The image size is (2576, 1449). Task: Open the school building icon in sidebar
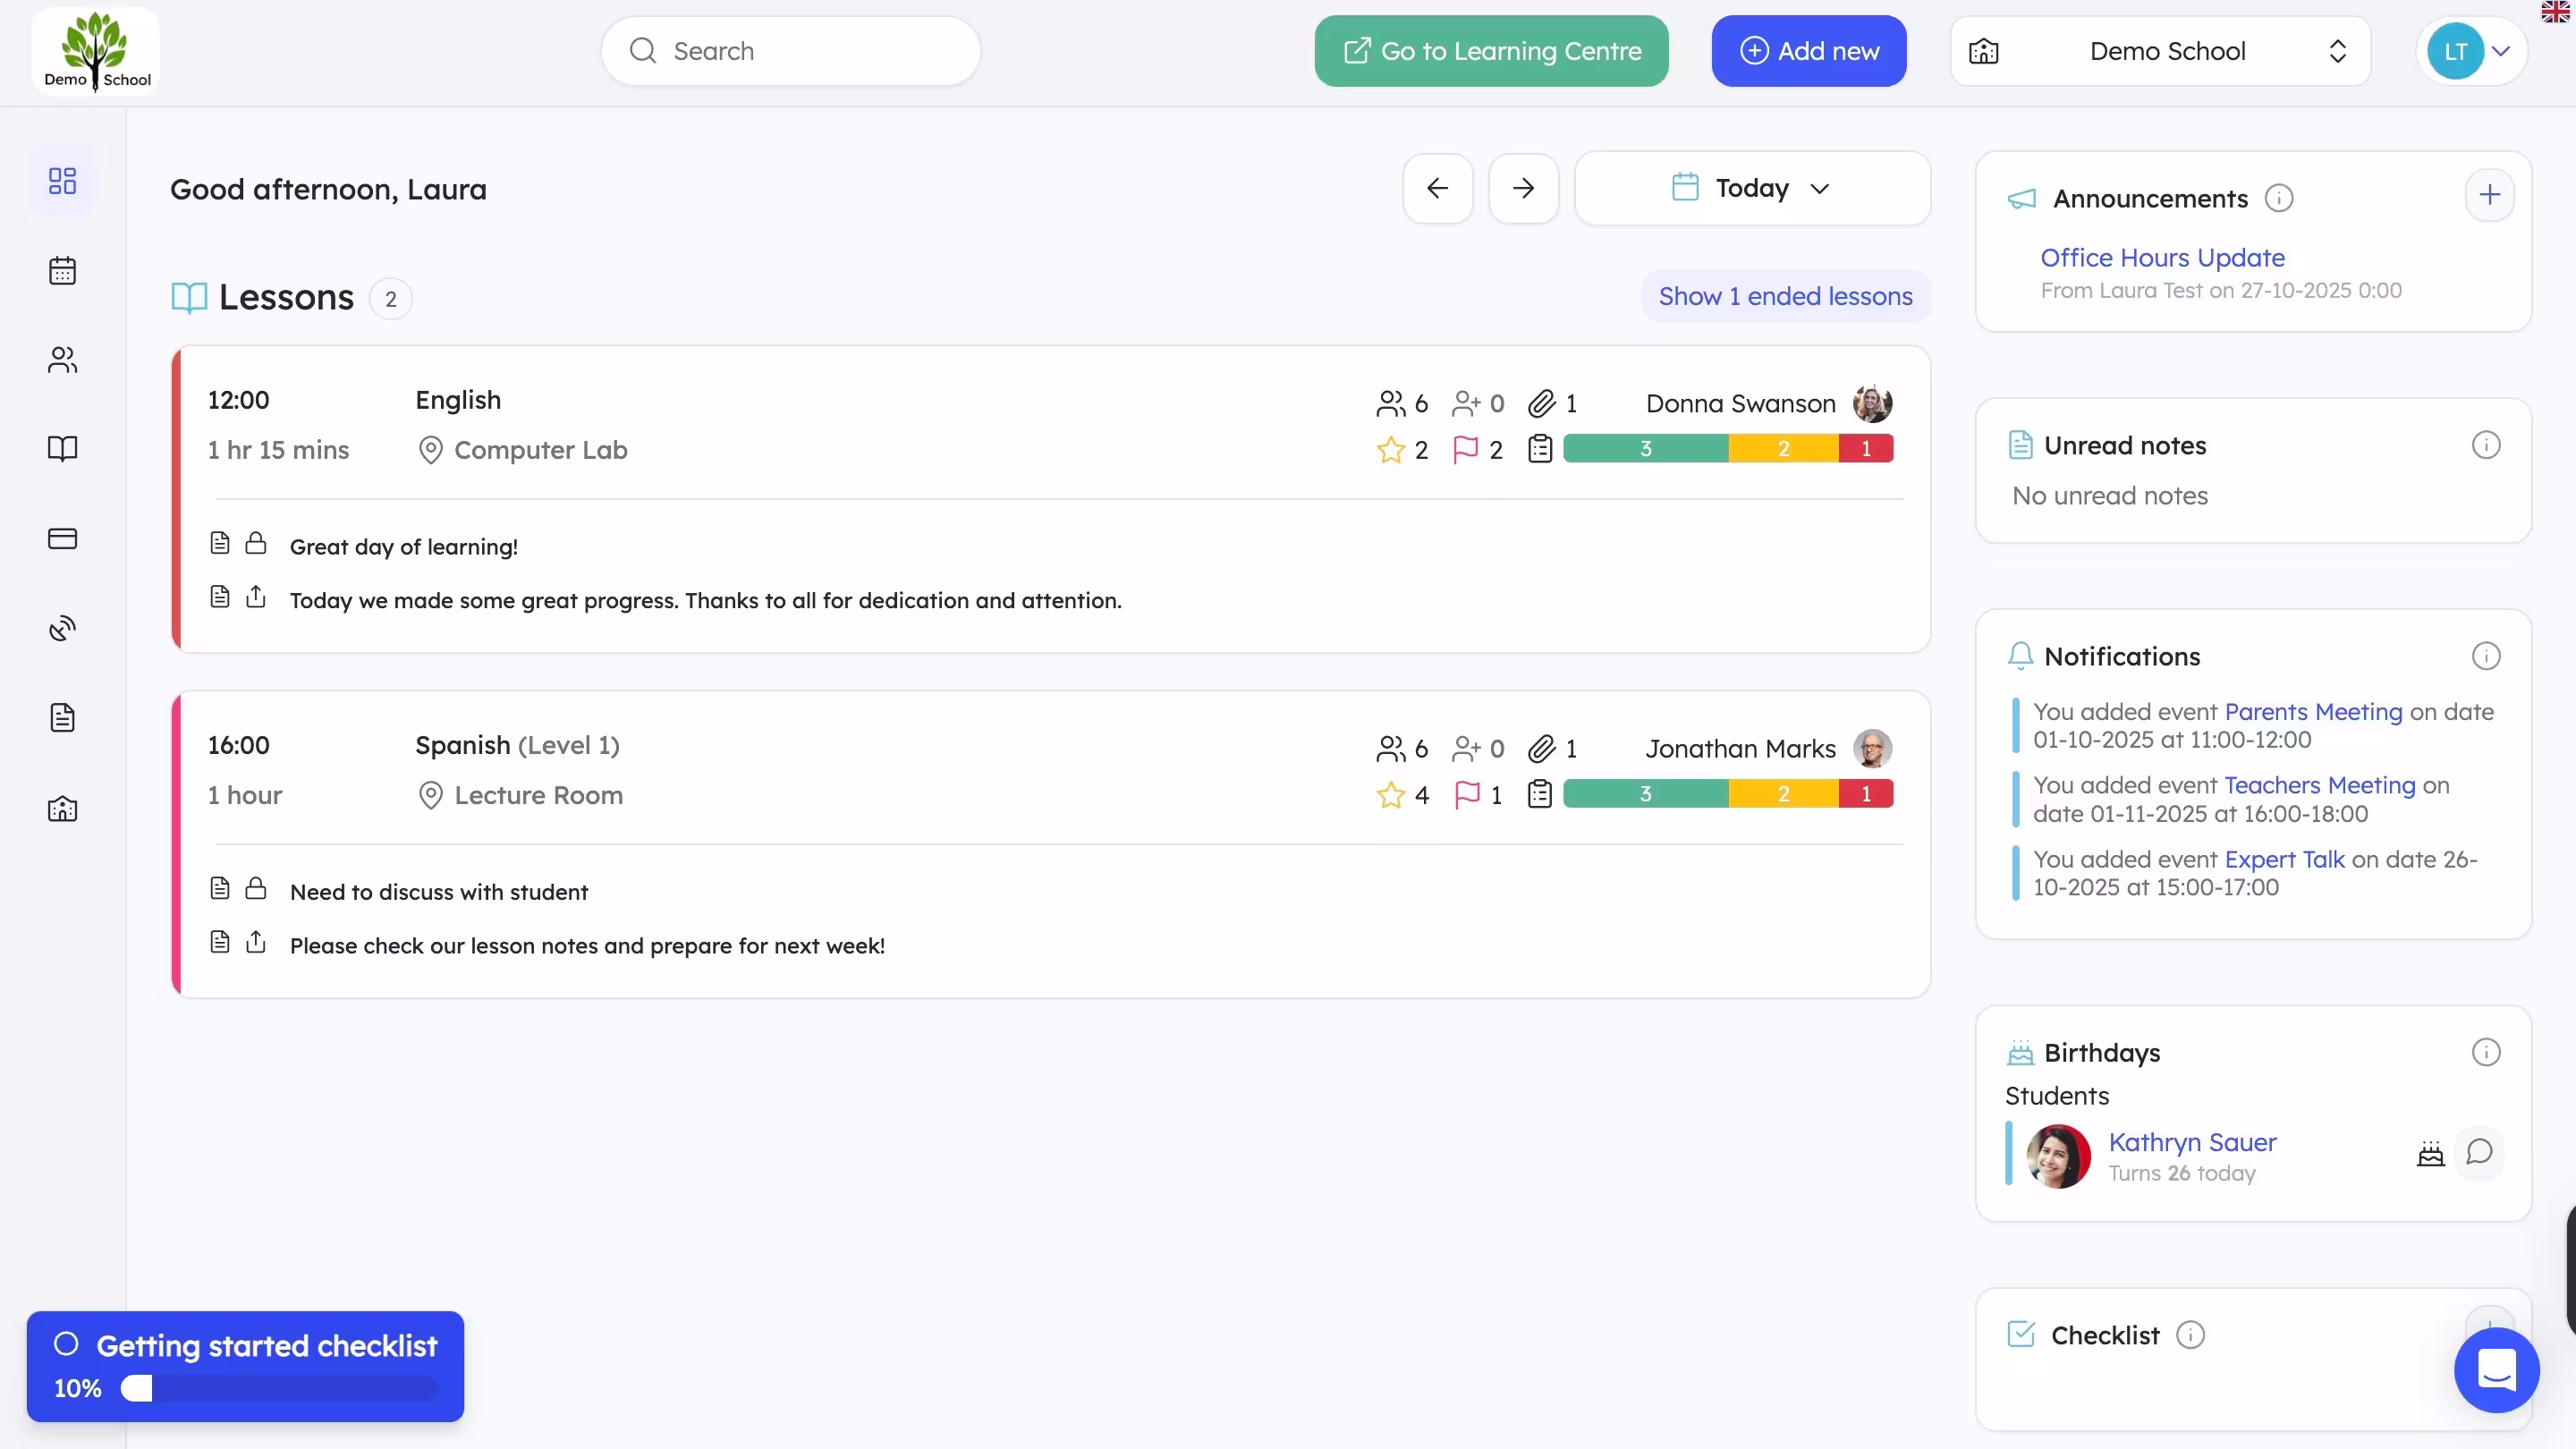tap(62, 809)
